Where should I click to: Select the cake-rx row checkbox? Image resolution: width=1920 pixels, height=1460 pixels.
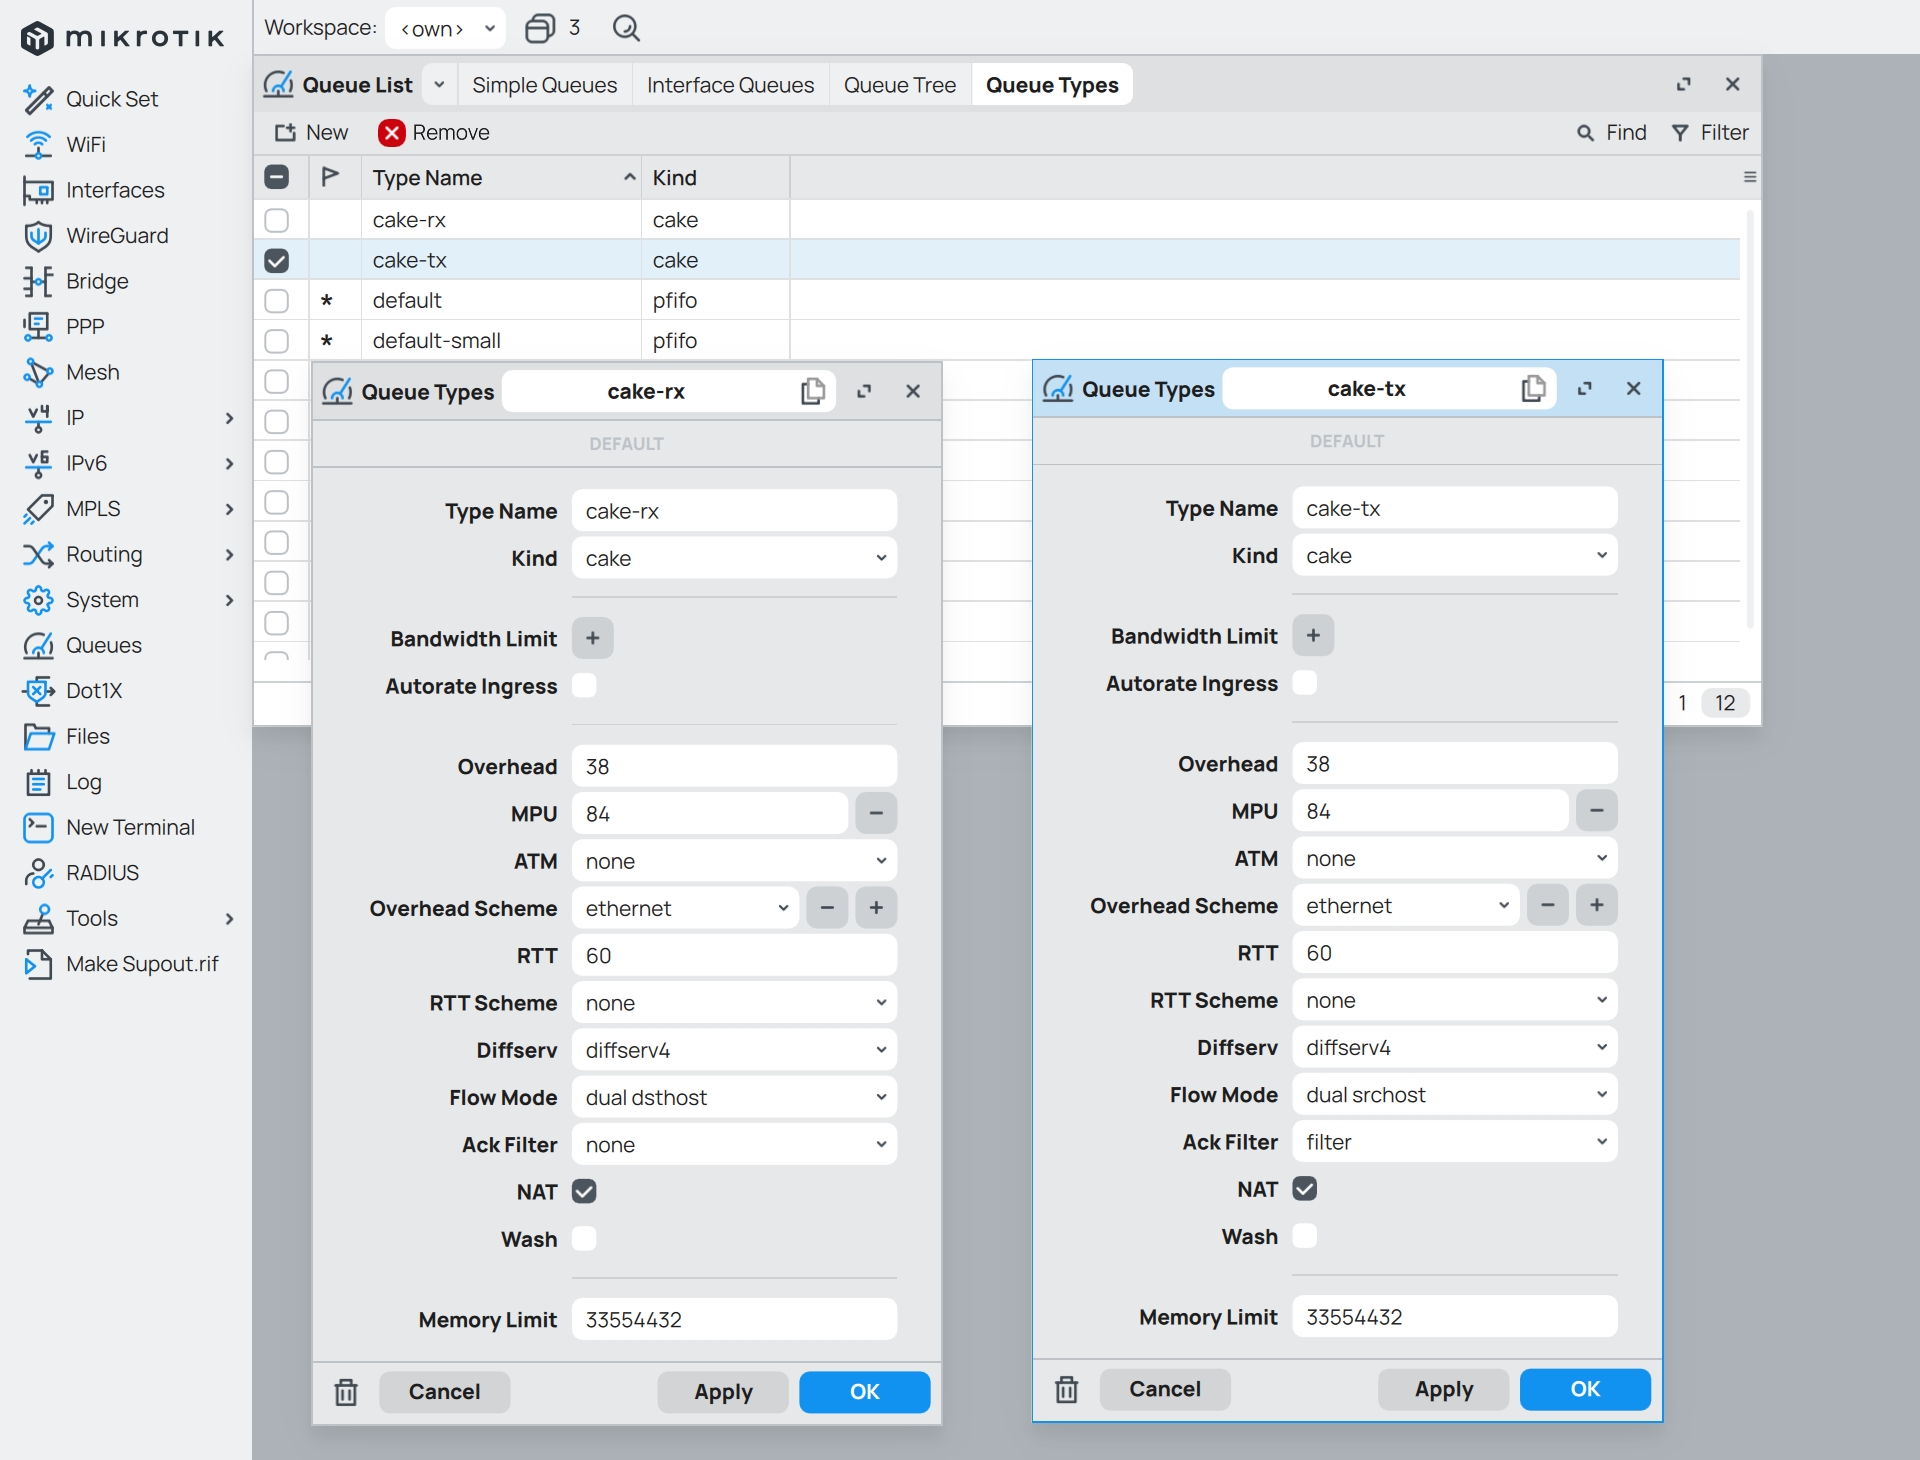point(277,220)
